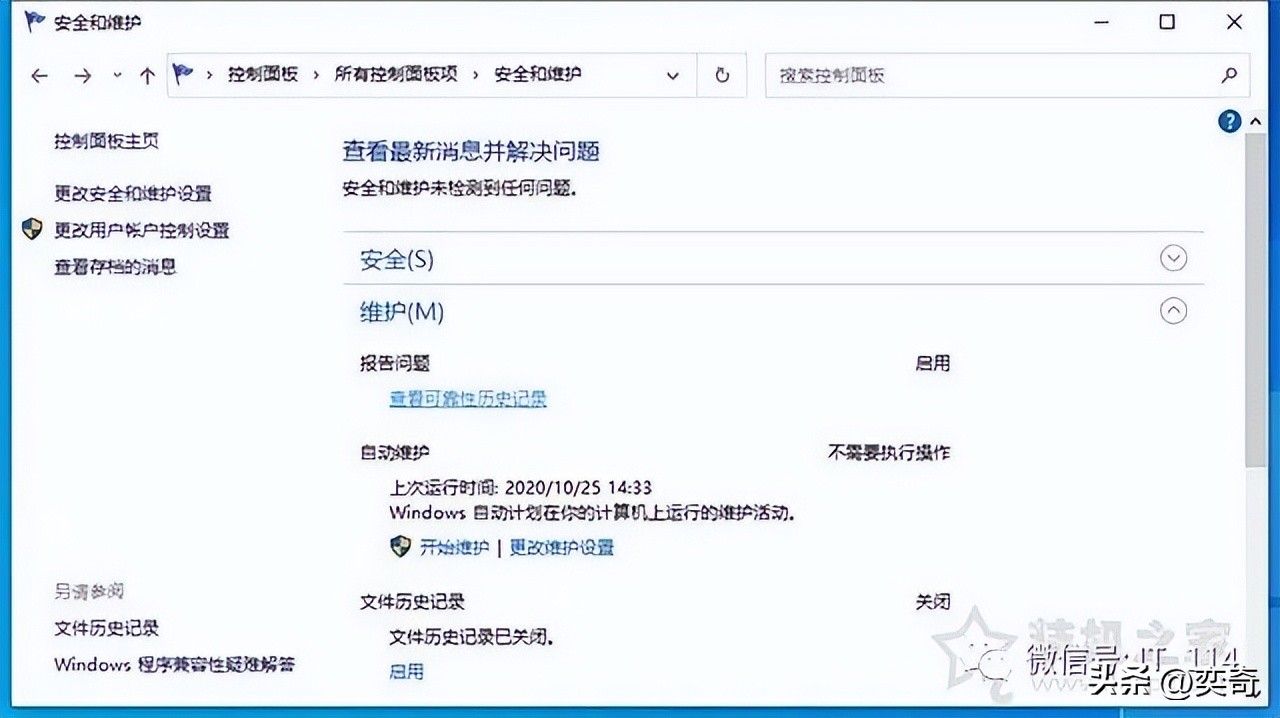
Task: Click the back navigation arrow
Action: pyautogui.click(x=39, y=75)
